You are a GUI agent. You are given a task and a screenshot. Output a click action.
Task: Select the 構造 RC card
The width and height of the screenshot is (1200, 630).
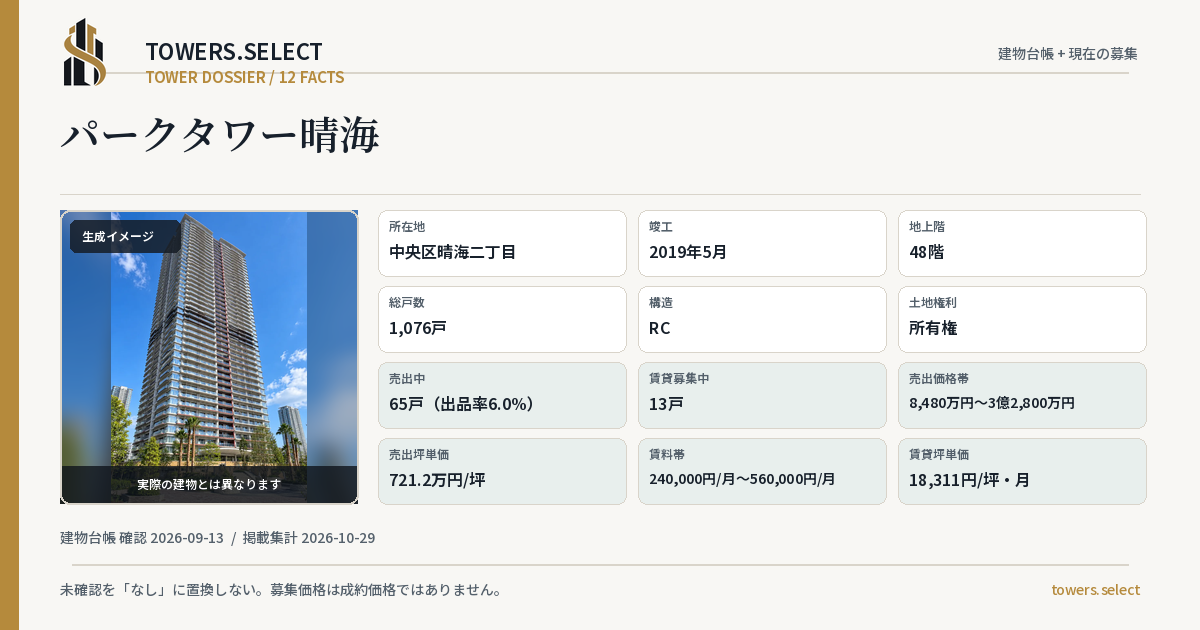(x=762, y=319)
